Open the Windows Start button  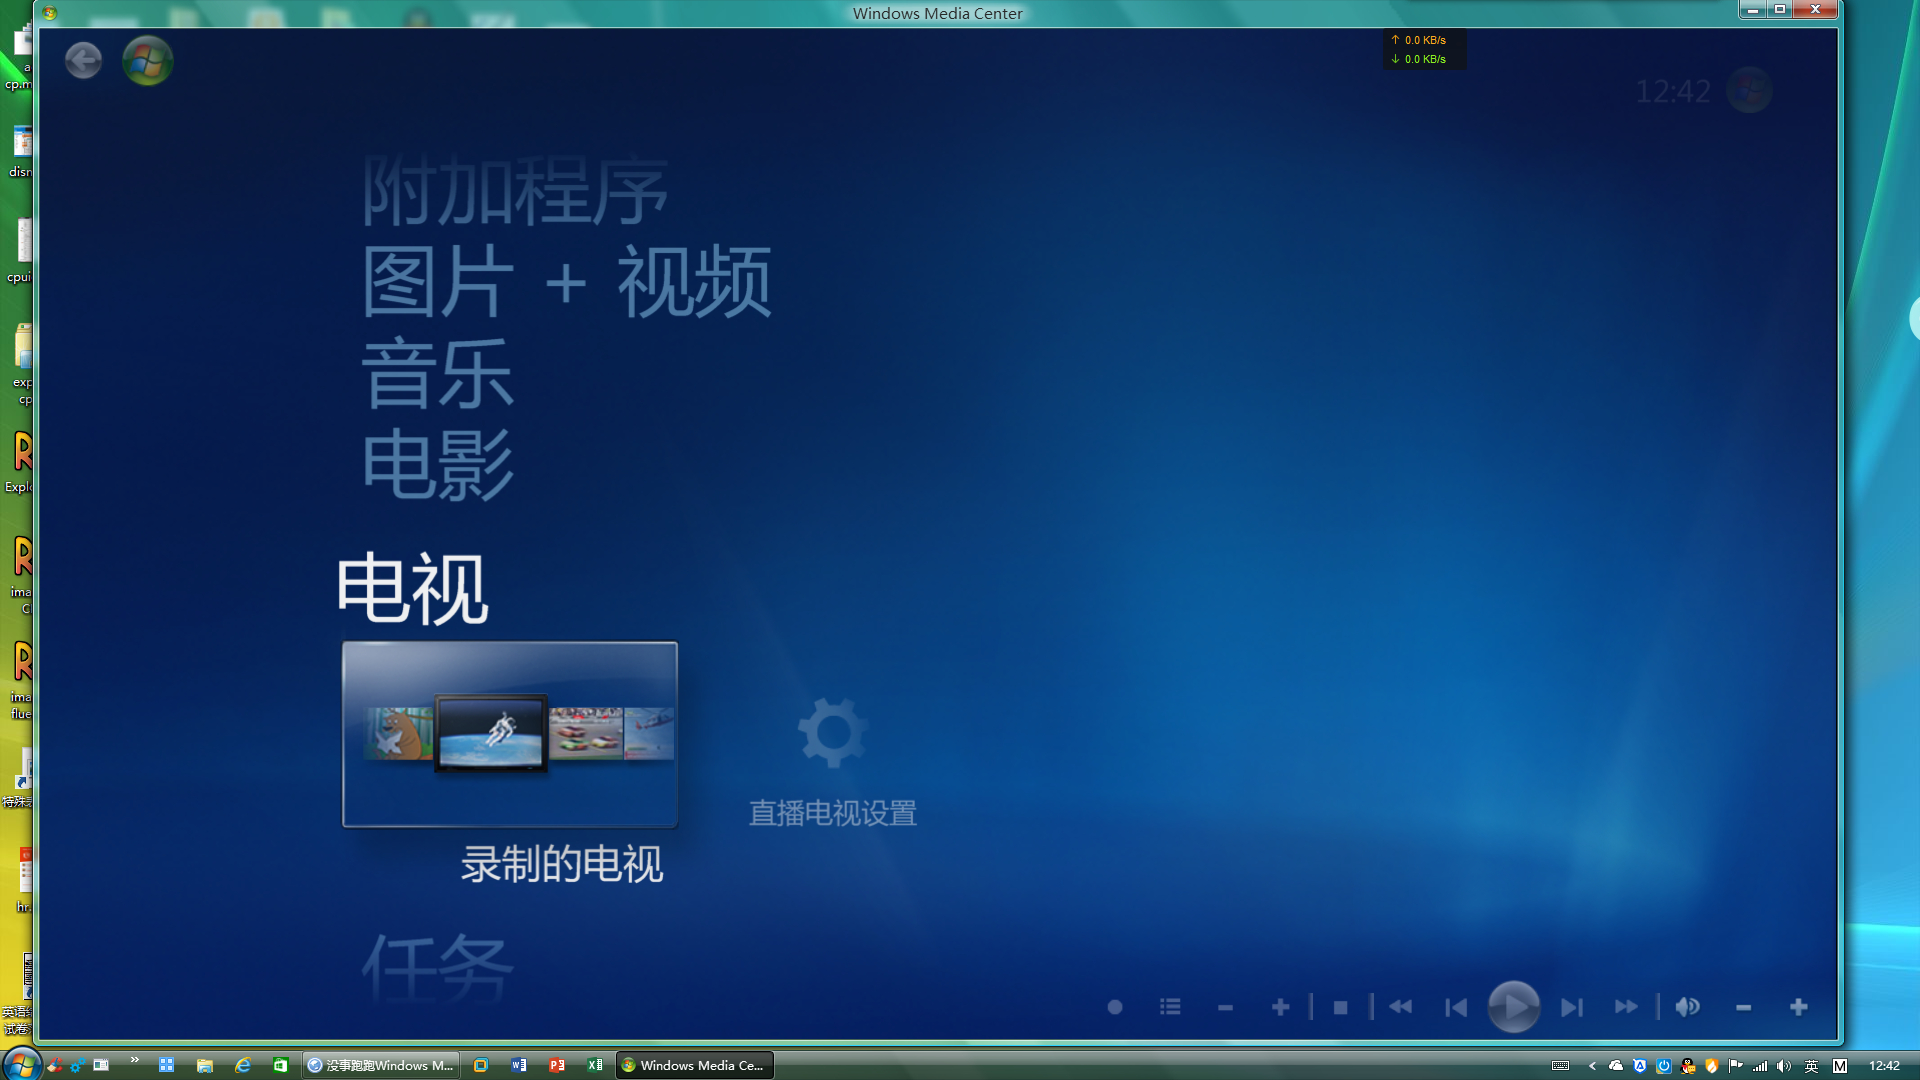(x=20, y=1065)
